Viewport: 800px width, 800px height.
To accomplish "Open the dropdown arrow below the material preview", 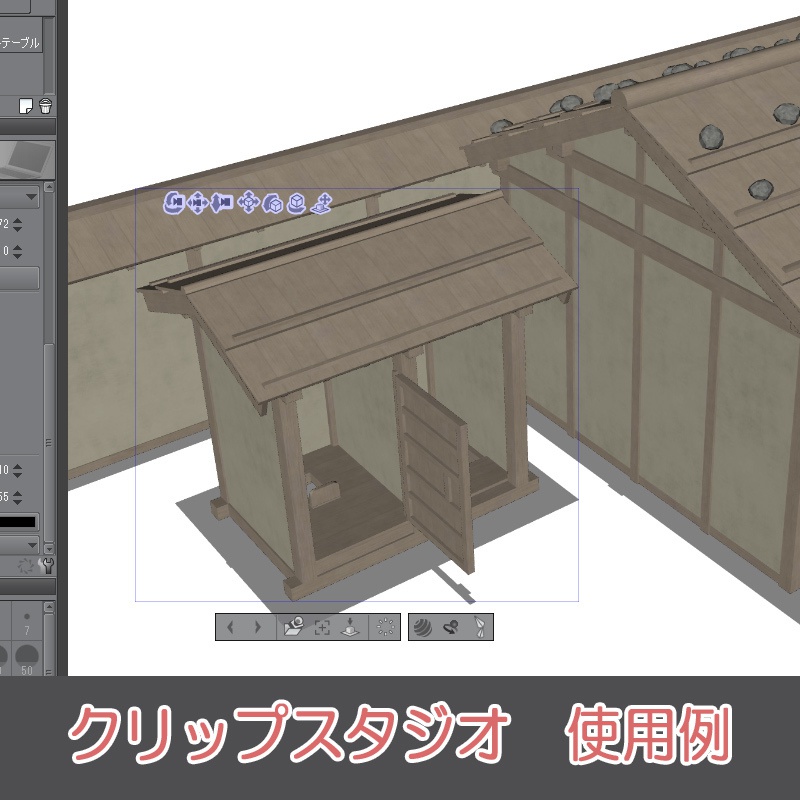I will (x=31, y=196).
